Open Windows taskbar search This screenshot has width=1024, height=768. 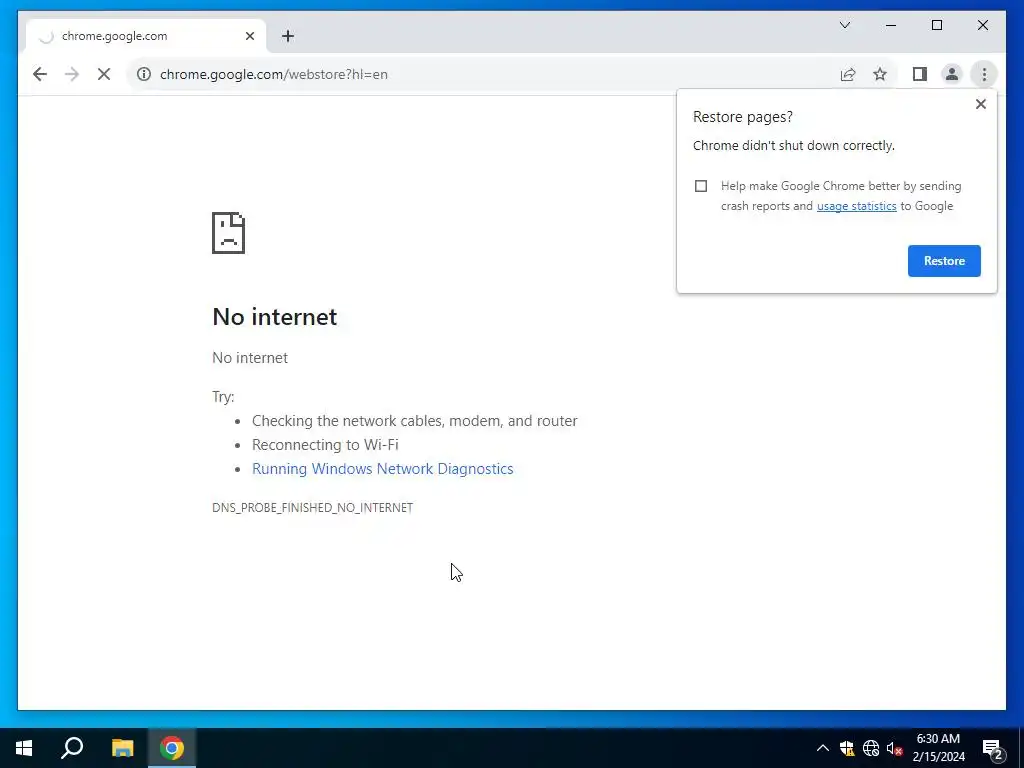point(72,748)
